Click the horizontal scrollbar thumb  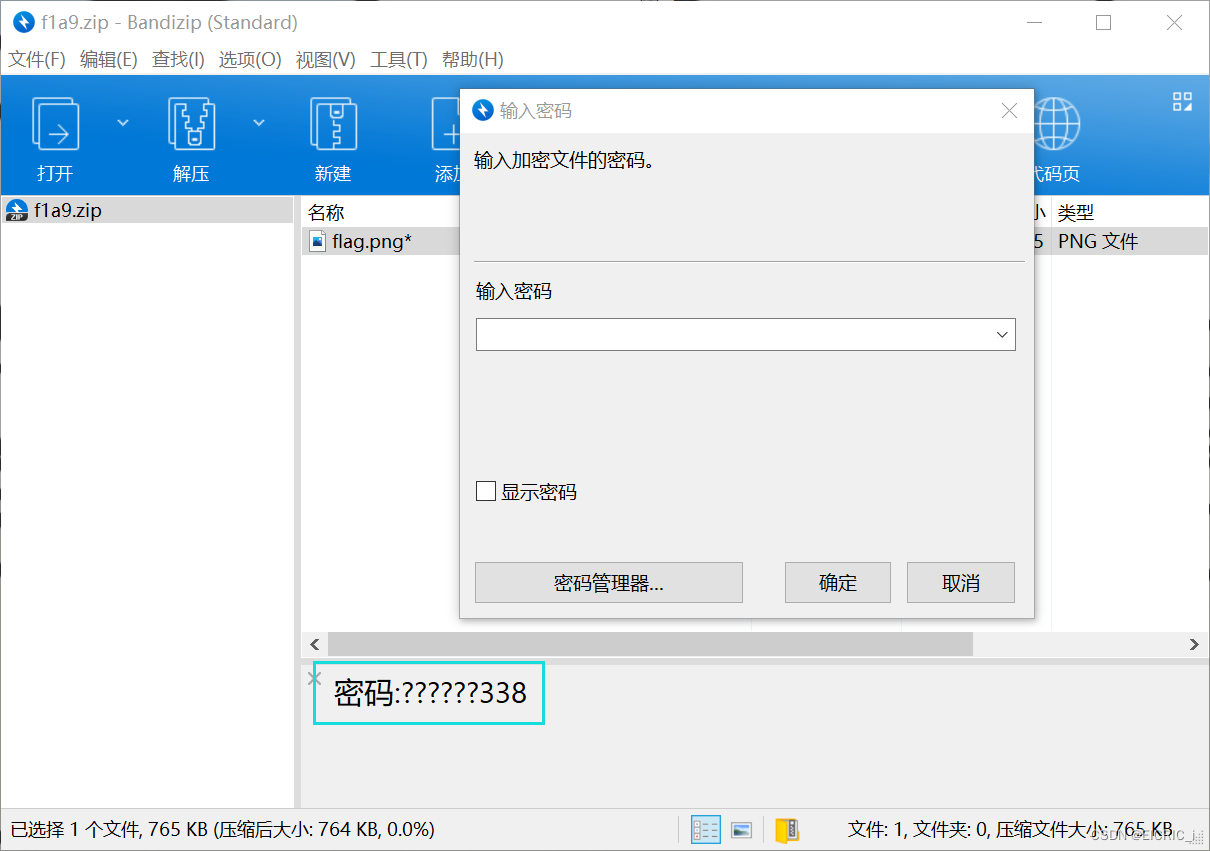[650, 644]
